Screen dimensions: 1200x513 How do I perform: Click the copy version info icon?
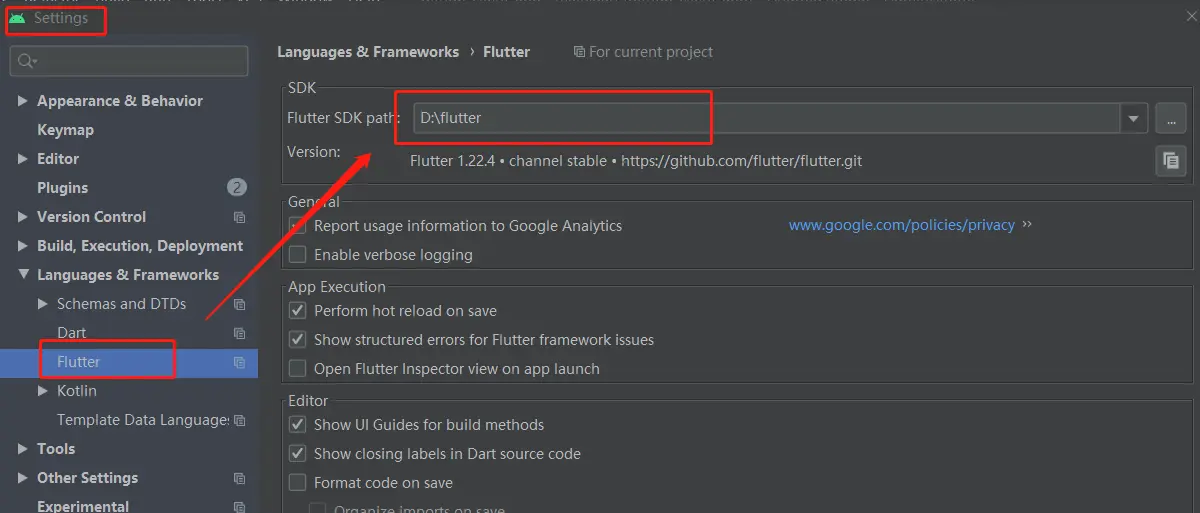(1170, 160)
